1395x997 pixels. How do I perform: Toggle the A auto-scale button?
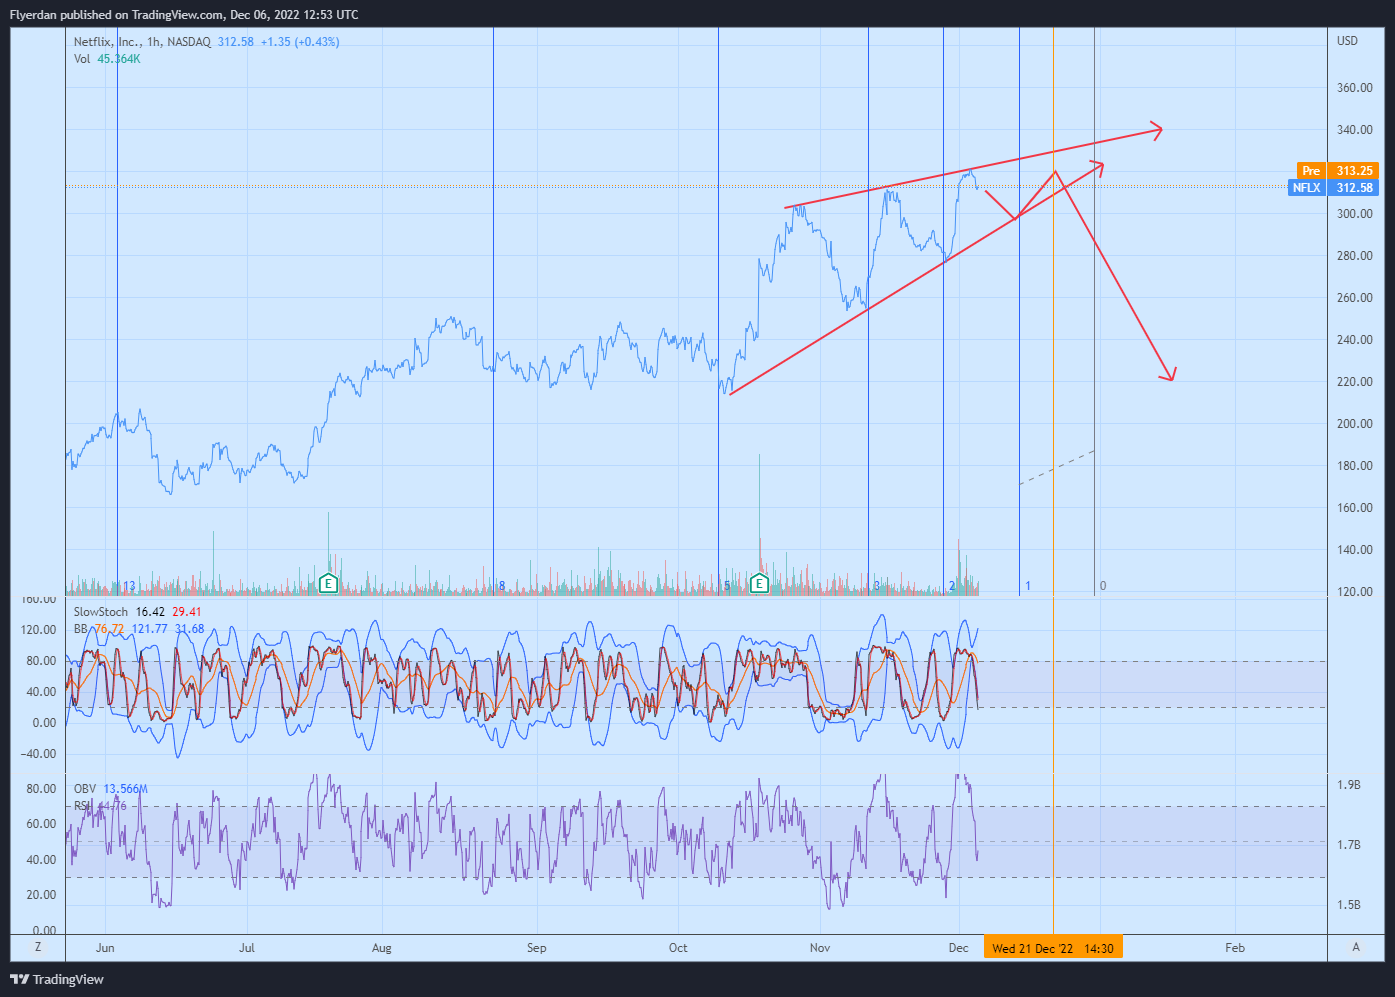click(x=1356, y=947)
